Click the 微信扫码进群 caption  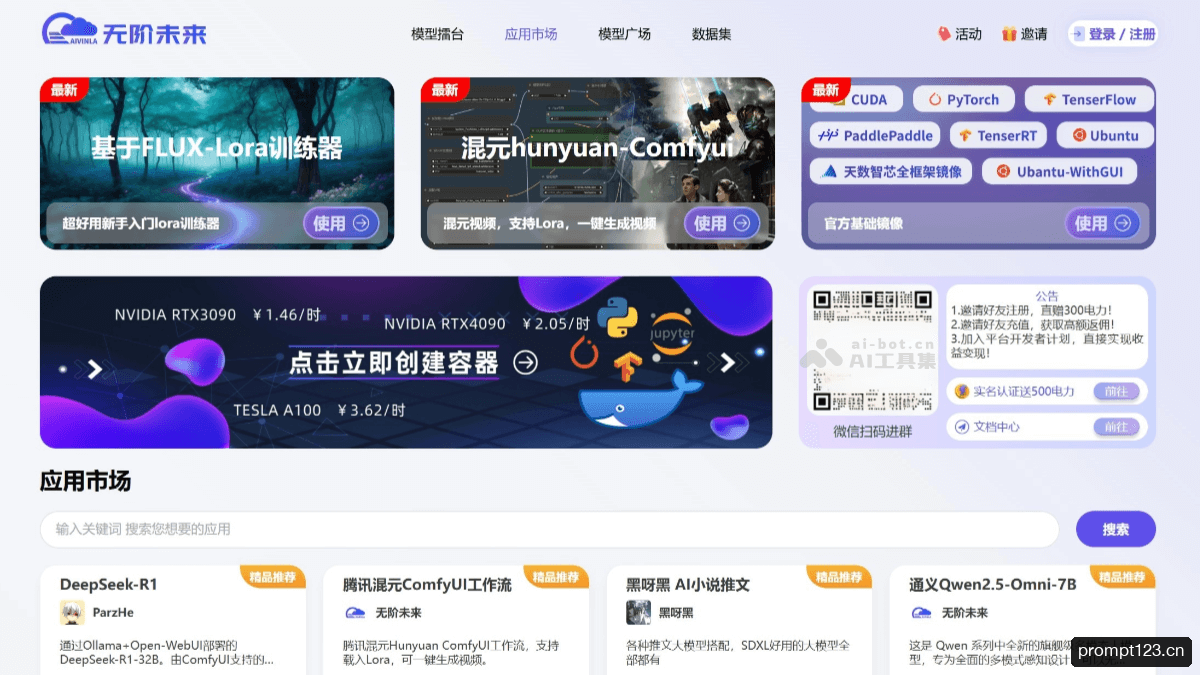click(x=873, y=431)
